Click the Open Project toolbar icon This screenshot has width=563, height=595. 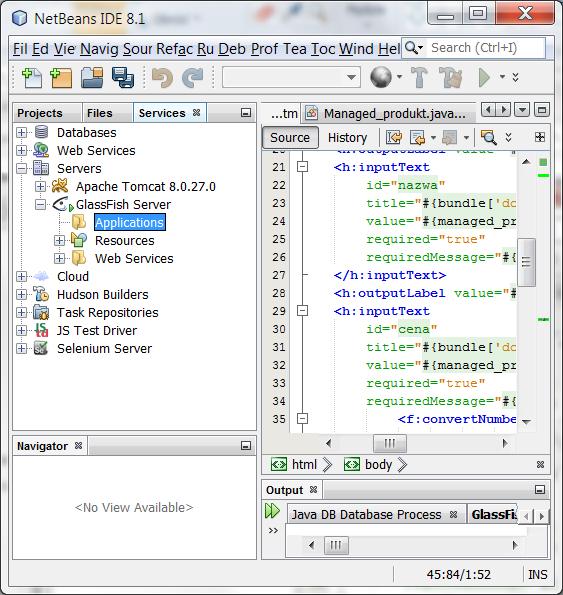(x=92, y=77)
